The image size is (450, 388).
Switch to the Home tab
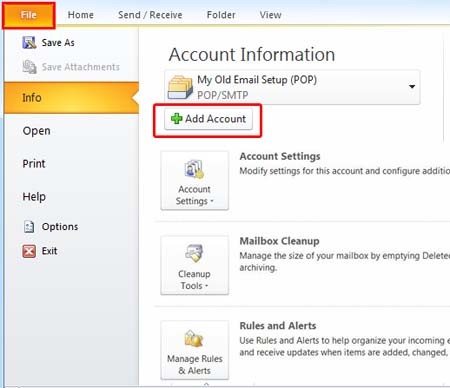(81, 15)
